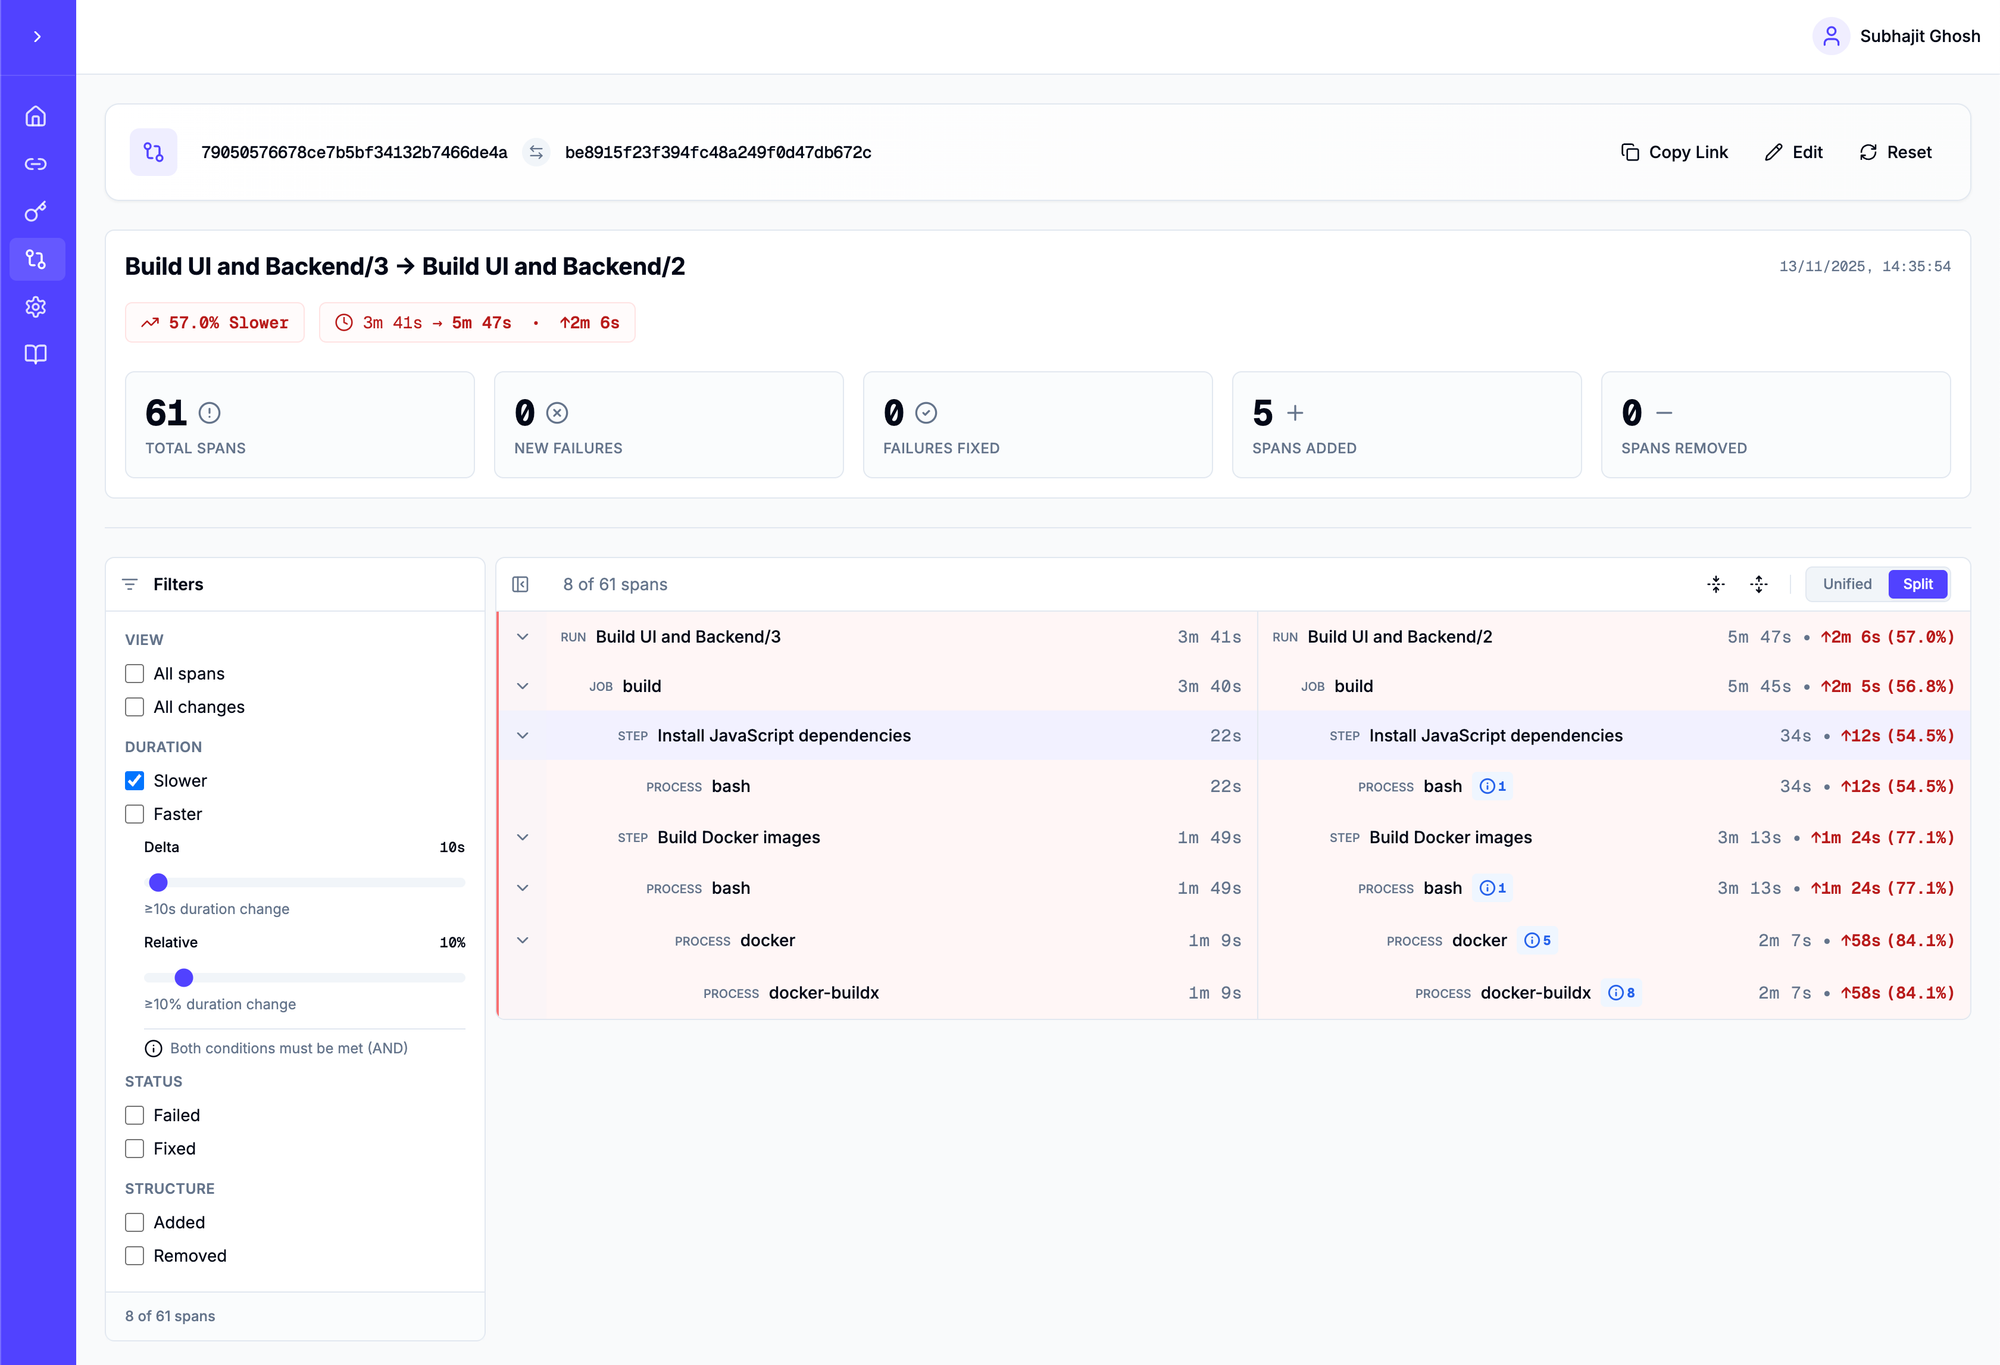The height and width of the screenshot is (1365, 2000).
Task: Open settings gear in sidebar
Action: point(36,307)
